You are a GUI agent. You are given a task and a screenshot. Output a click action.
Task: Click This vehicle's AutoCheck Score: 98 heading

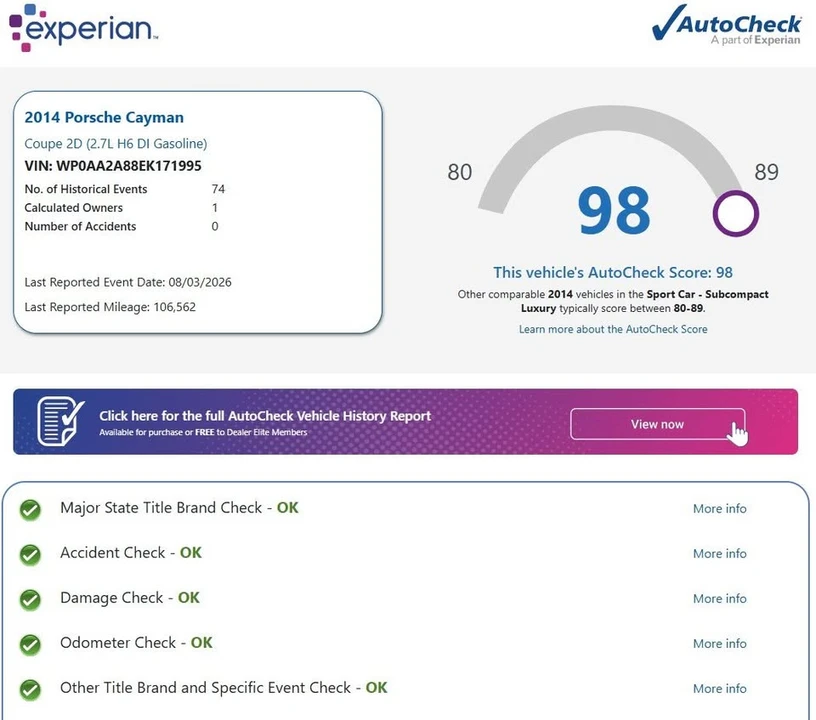point(613,273)
